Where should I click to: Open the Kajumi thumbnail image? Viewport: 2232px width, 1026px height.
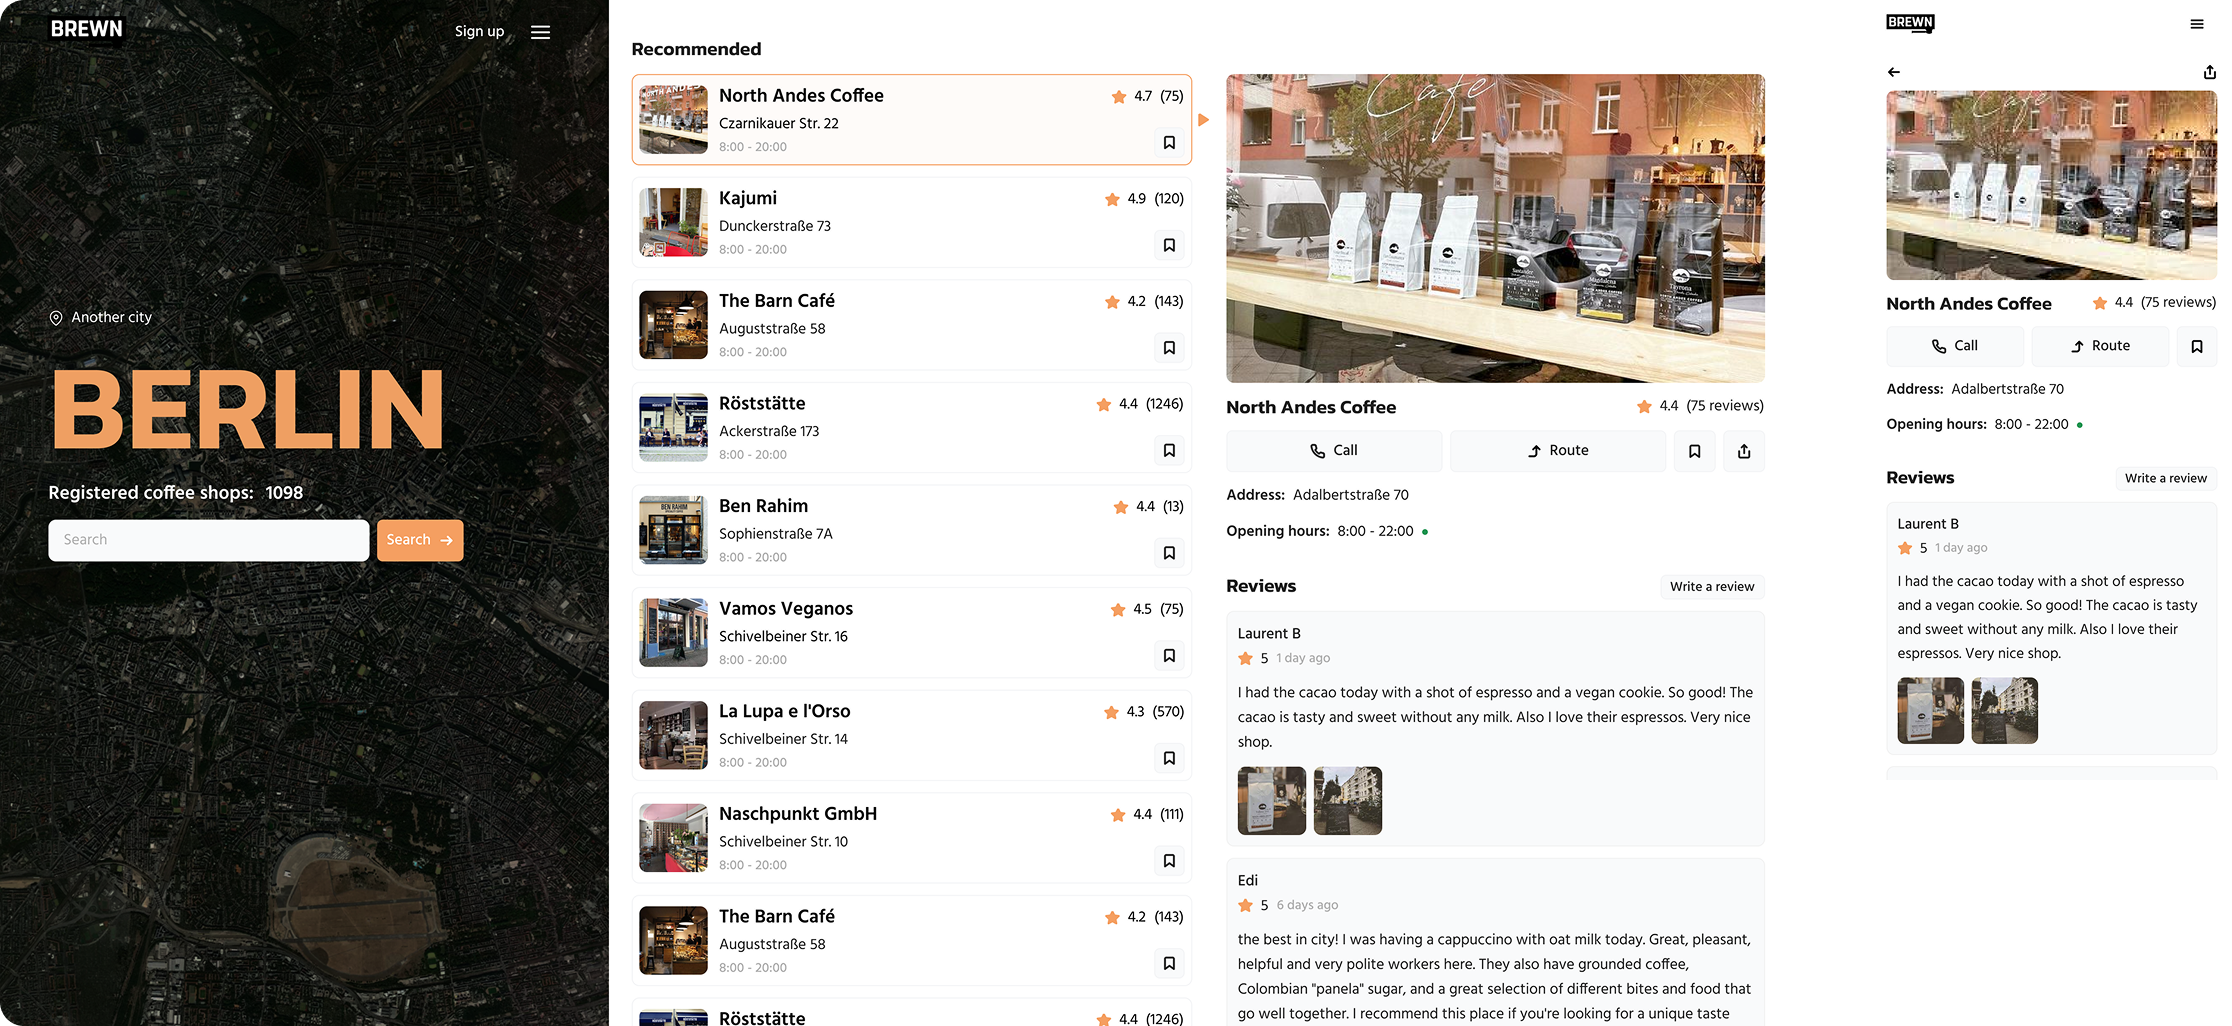(x=673, y=222)
